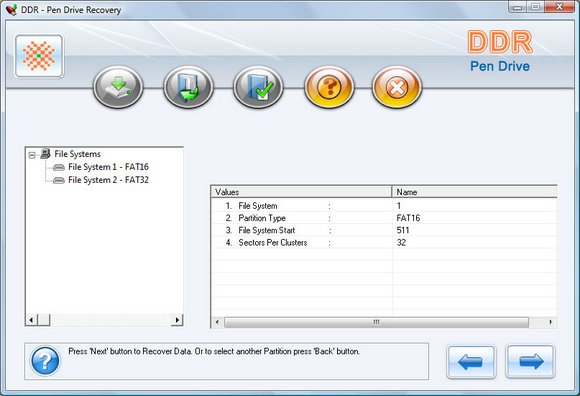Click the book with green arrow icon
Image resolution: width=580 pixels, height=396 pixels.
click(x=188, y=87)
